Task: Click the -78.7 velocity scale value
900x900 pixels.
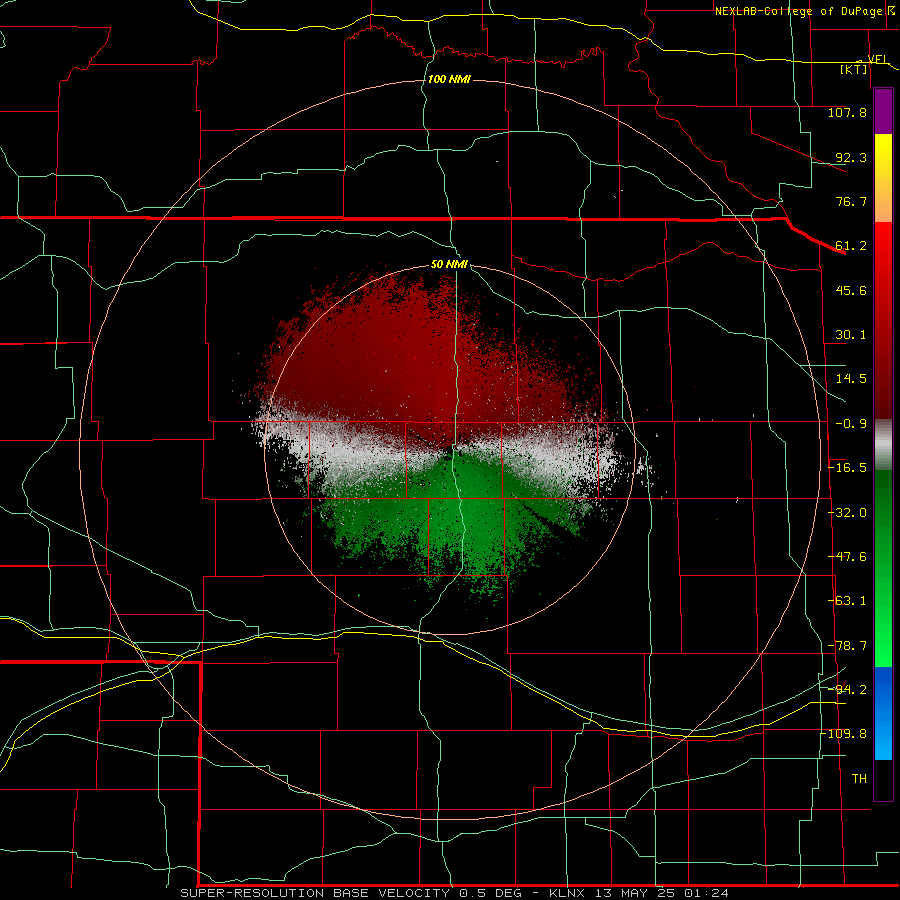Action: (847, 646)
